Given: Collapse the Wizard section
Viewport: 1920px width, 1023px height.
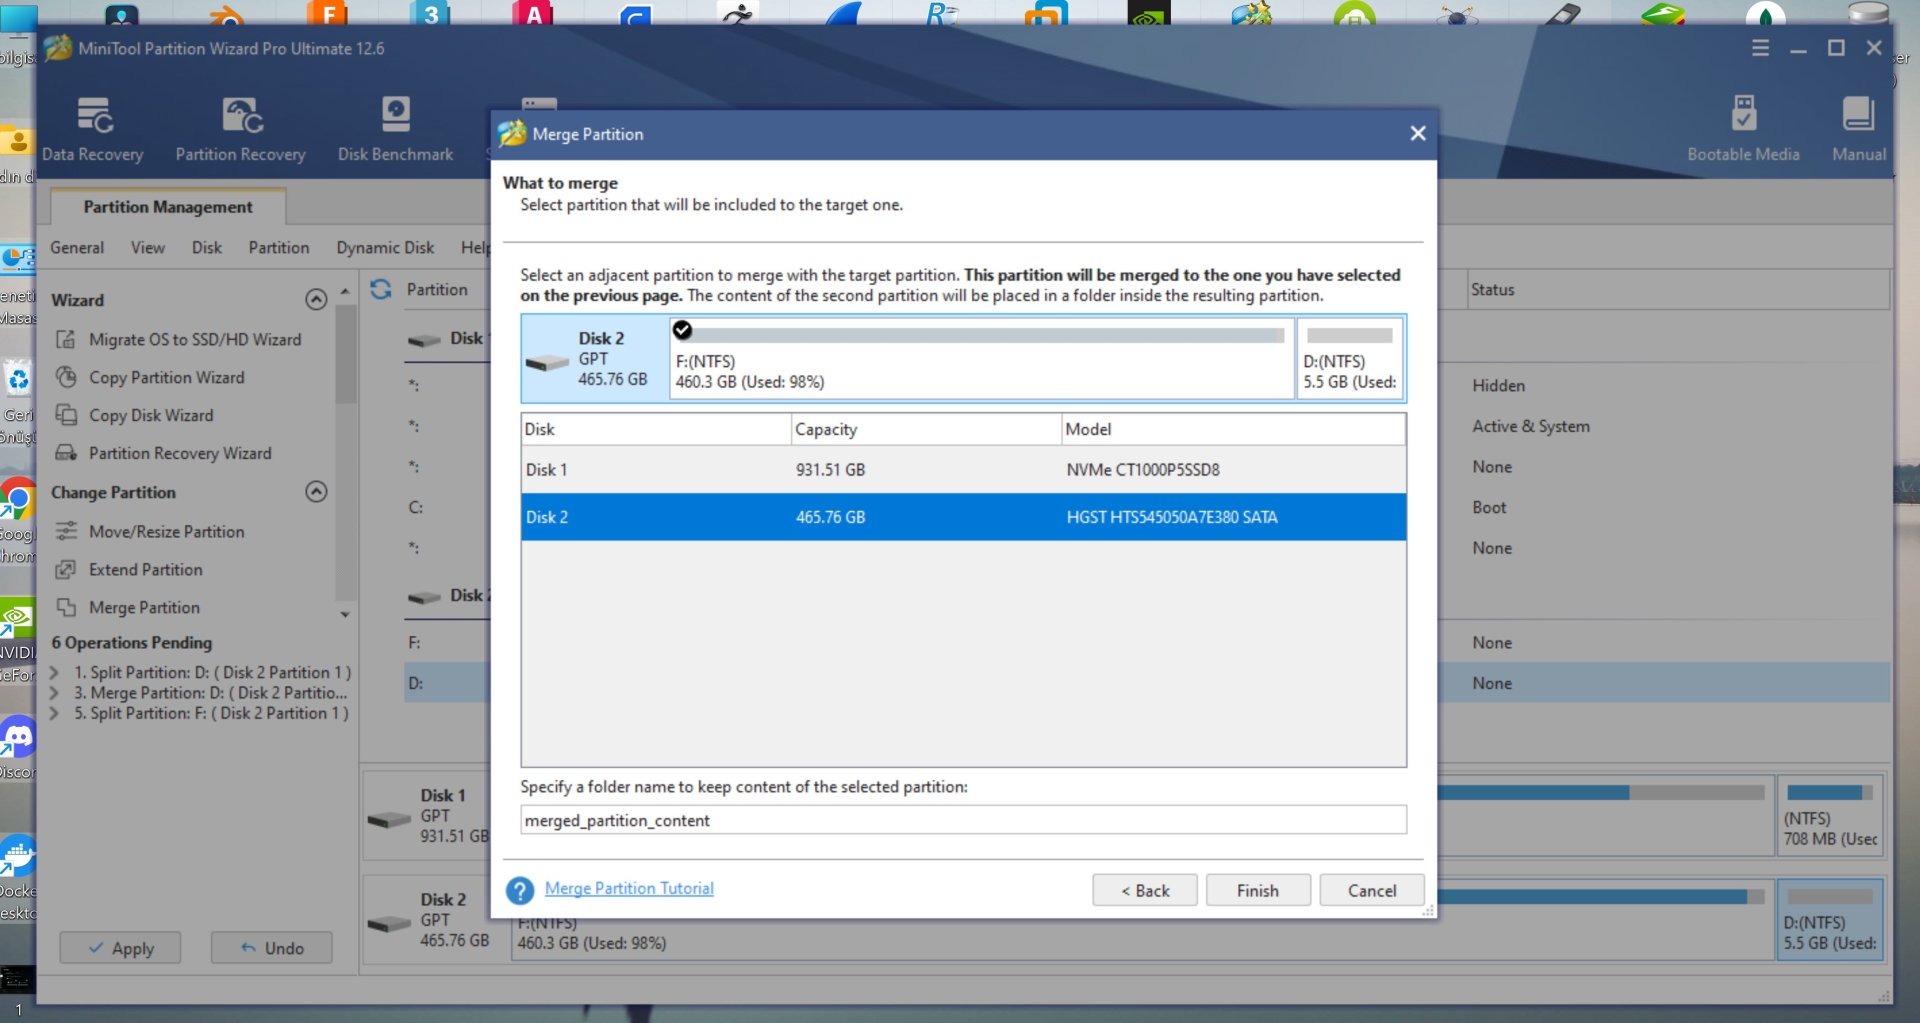Looking at the screenshot, I should pos(316,299).
